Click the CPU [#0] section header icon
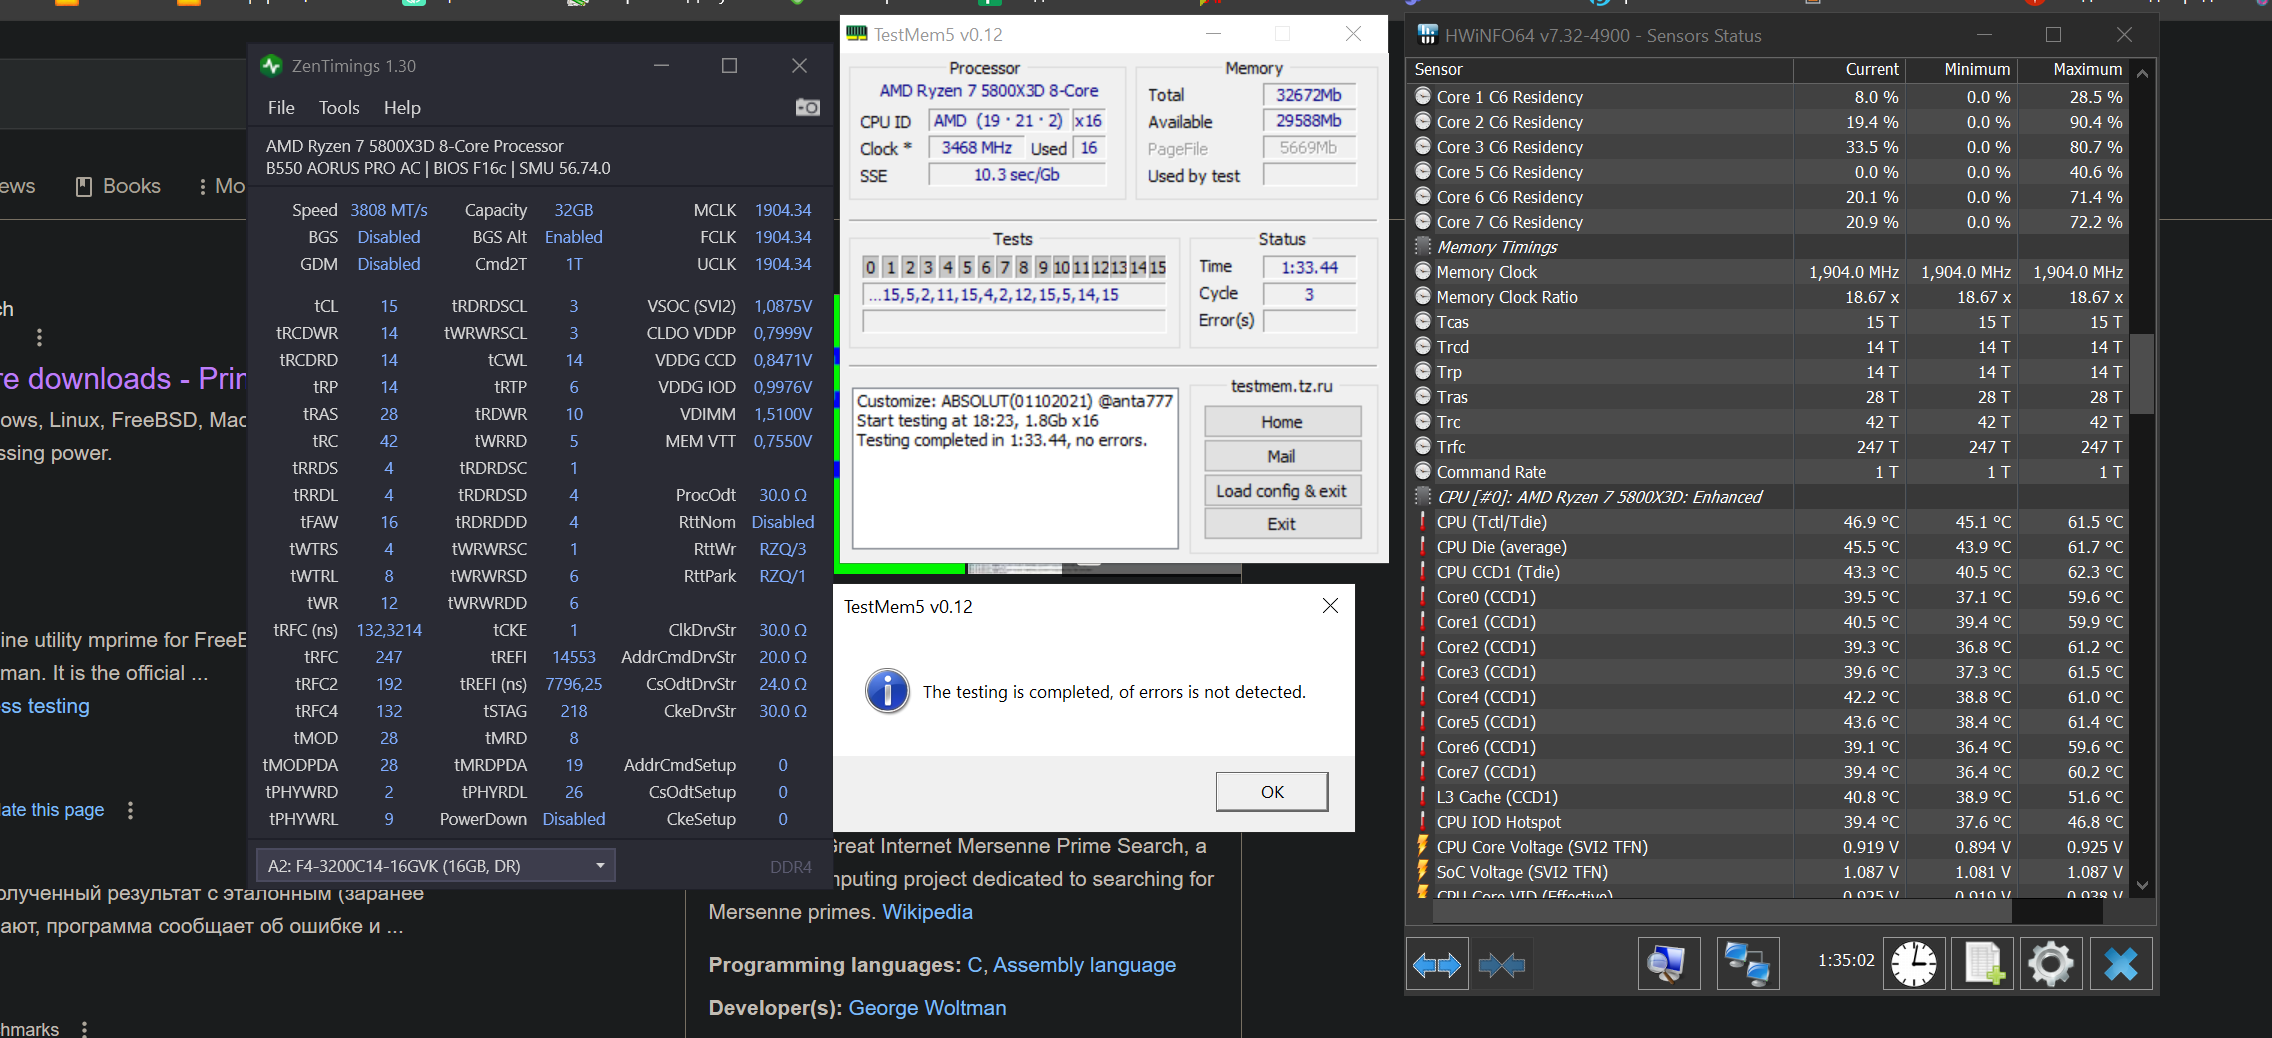The height and width of the screenshot is (1038, 2272). [1423, 497]
